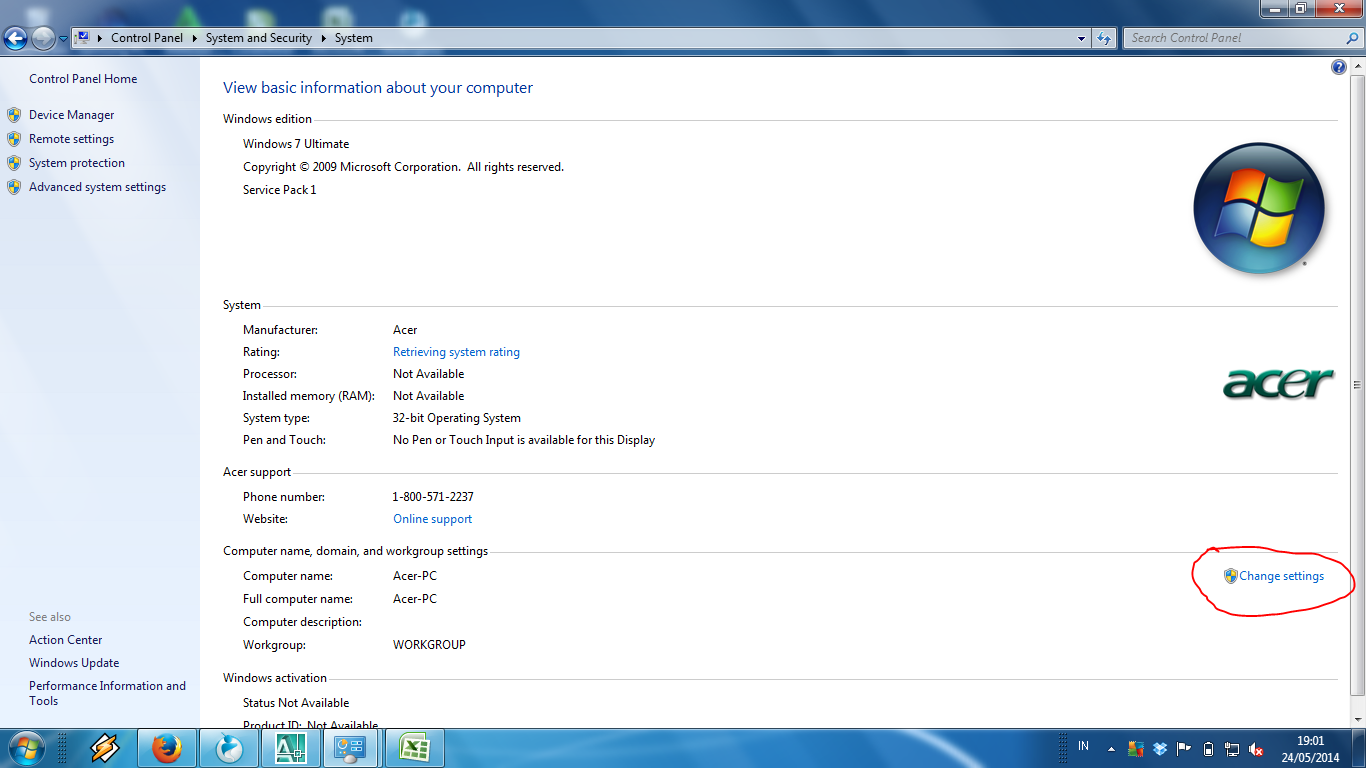
Task: Click the shield icon beside System protection
Action: [14, 163]
